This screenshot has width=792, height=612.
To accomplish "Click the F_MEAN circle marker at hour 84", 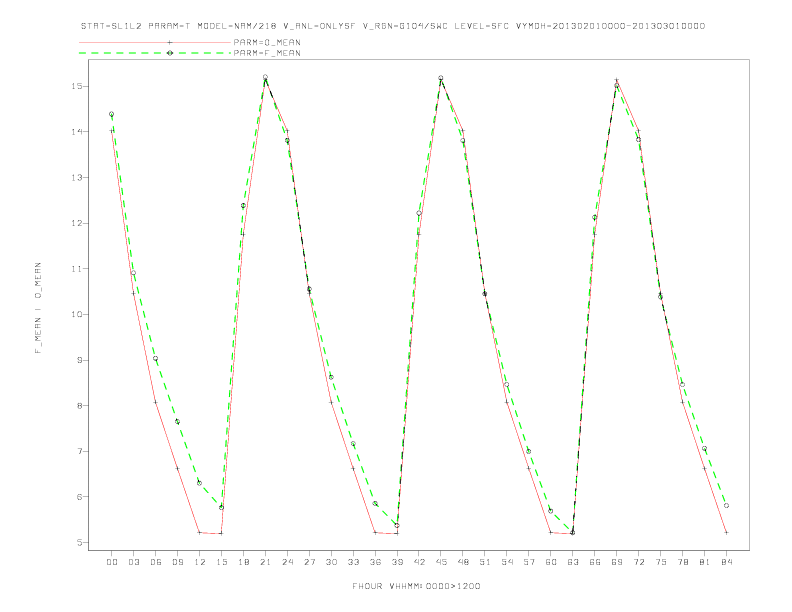I will point(726,505).
